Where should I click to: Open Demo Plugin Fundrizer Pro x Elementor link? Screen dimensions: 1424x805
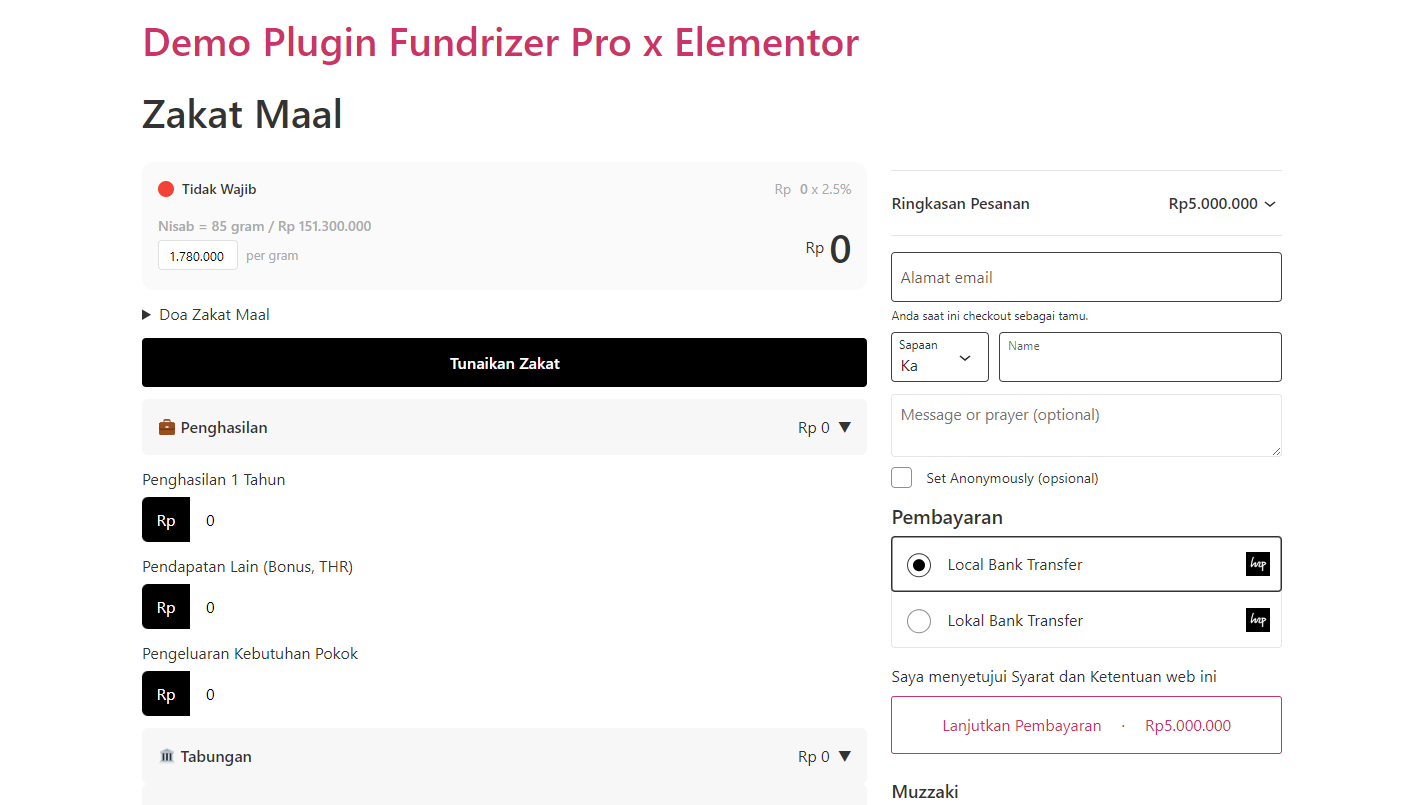[x=501, y=42]
